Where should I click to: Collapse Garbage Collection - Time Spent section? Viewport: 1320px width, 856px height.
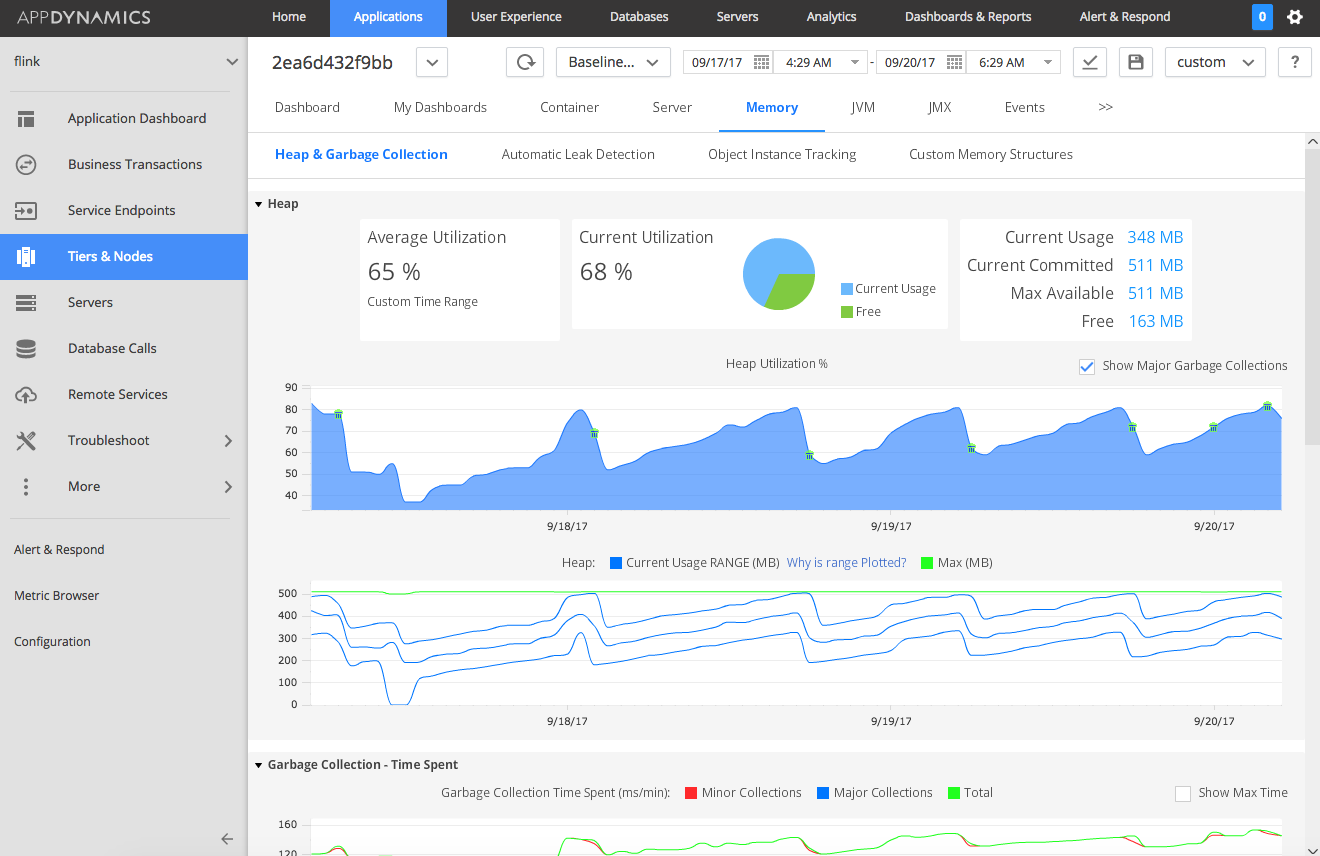click(x=258, y=765)
